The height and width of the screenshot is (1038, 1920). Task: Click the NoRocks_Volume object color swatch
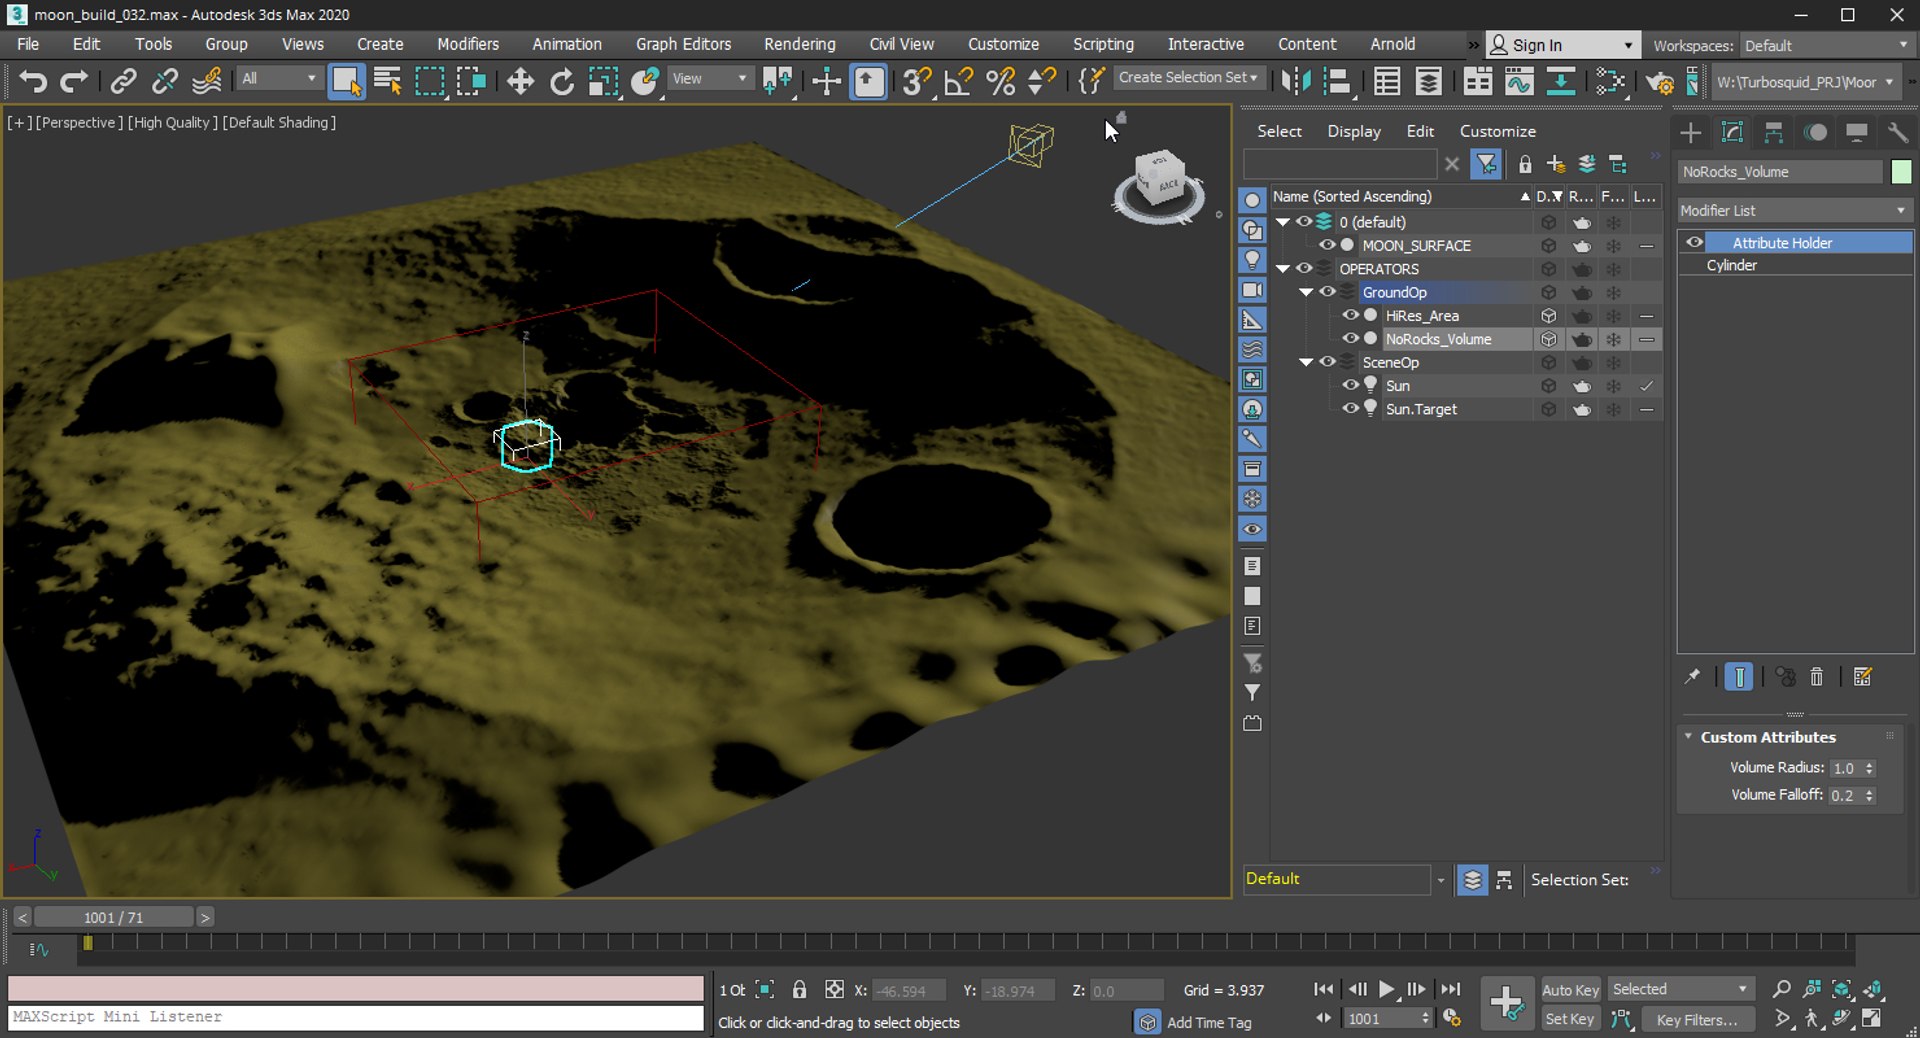click(1901, 172)
